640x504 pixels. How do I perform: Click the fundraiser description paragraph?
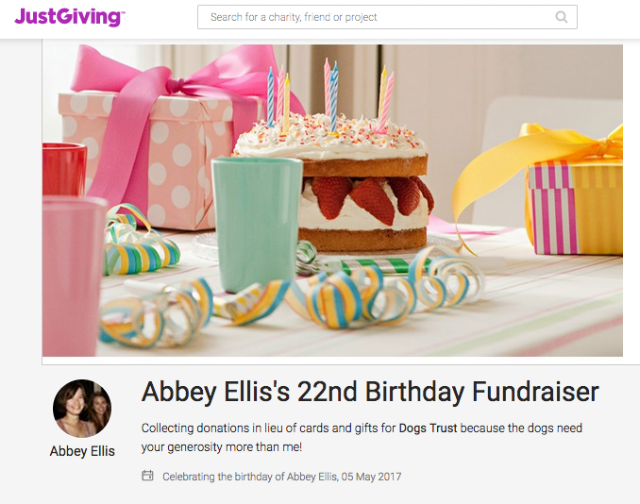(362, 437)
